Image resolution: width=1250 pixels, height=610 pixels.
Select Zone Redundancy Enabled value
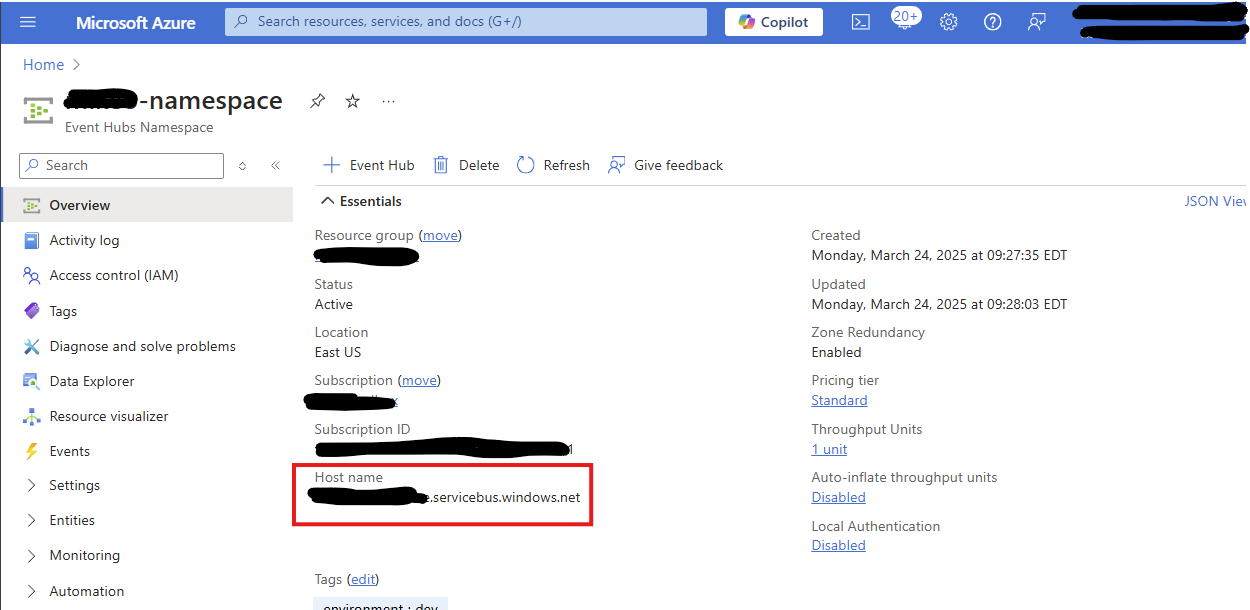point(836,352)
